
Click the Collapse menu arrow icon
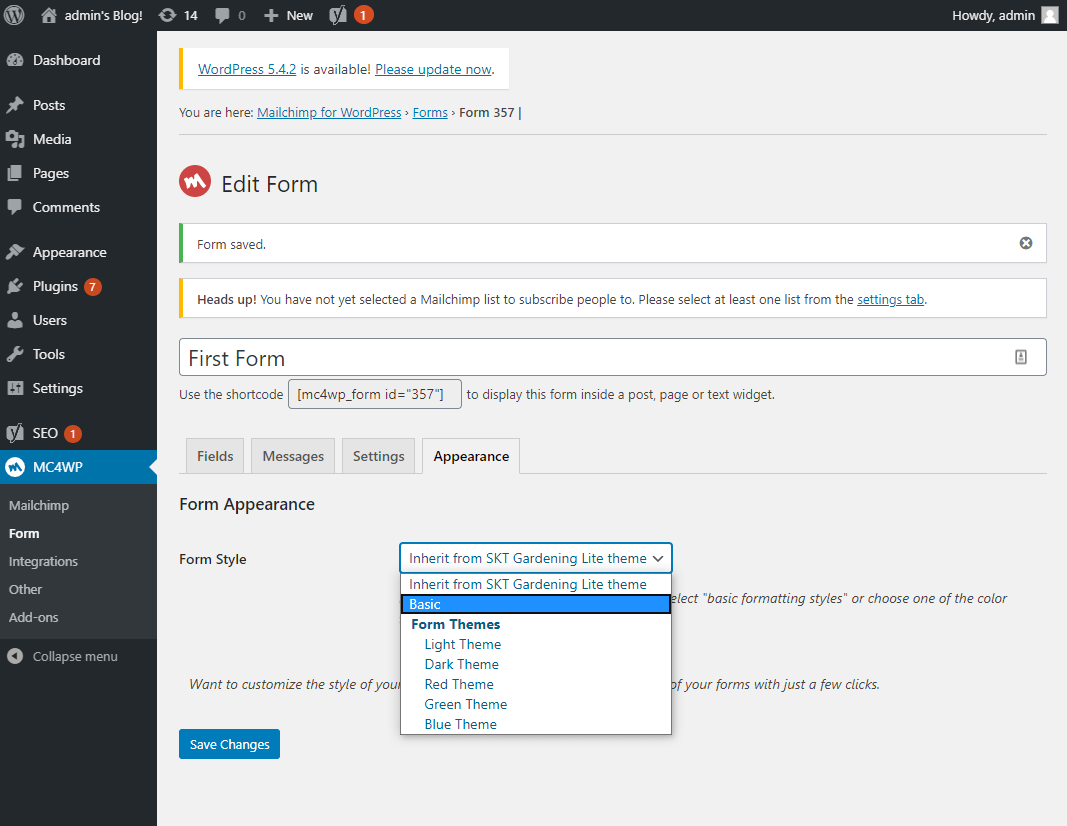(15, 656)
